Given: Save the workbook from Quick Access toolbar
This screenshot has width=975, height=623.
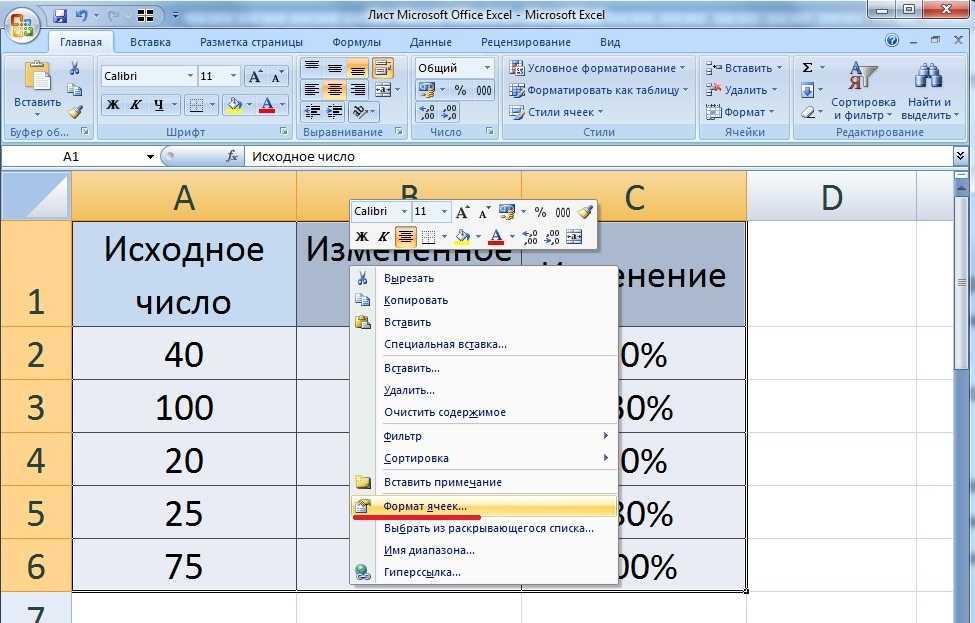Looking at the screenshot, I should 60,16.
